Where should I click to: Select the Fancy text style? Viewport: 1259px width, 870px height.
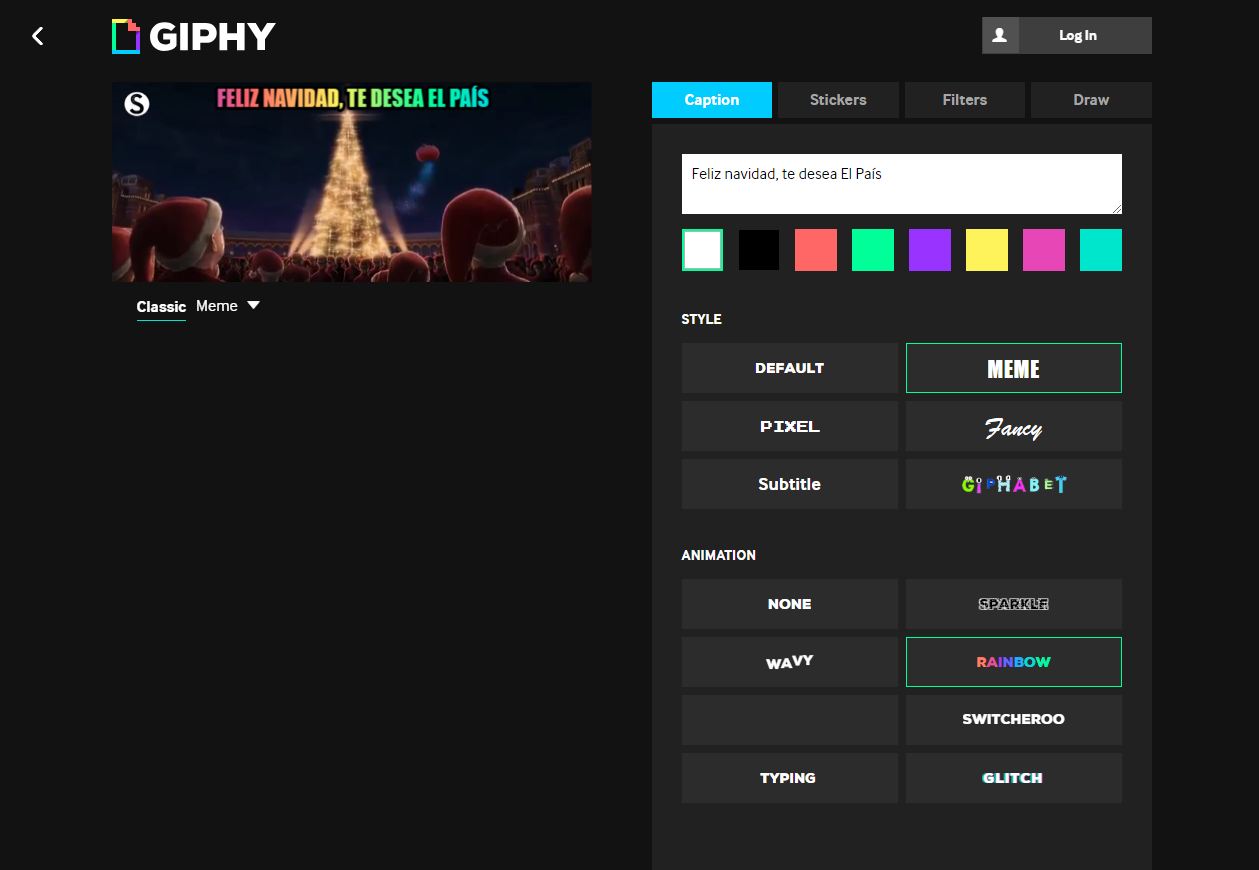click(x=1014, y=426)
